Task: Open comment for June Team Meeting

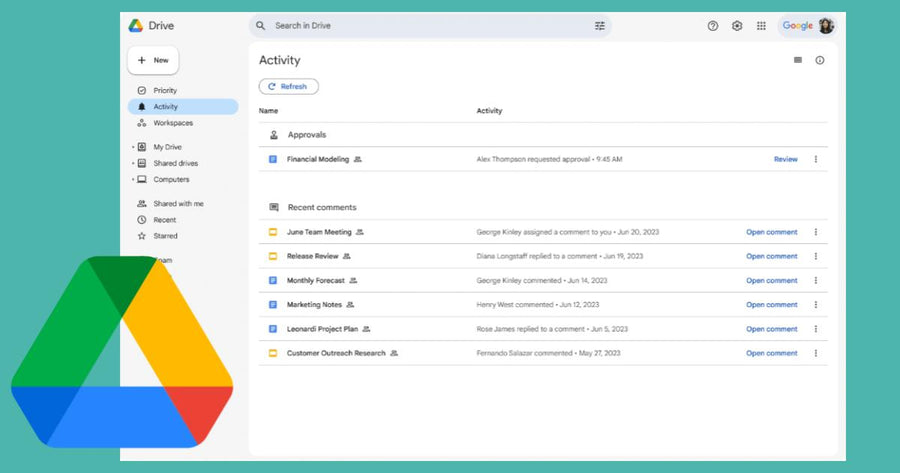Action: [x=771, y=232]
